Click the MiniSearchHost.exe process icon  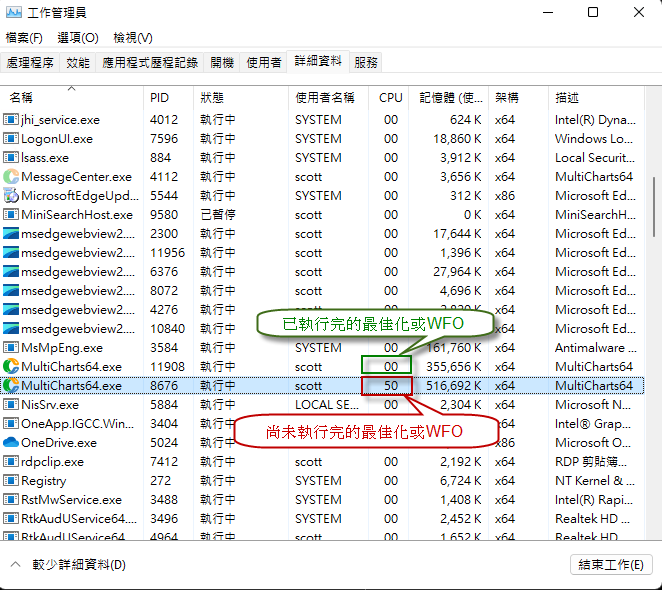[11, 215]
